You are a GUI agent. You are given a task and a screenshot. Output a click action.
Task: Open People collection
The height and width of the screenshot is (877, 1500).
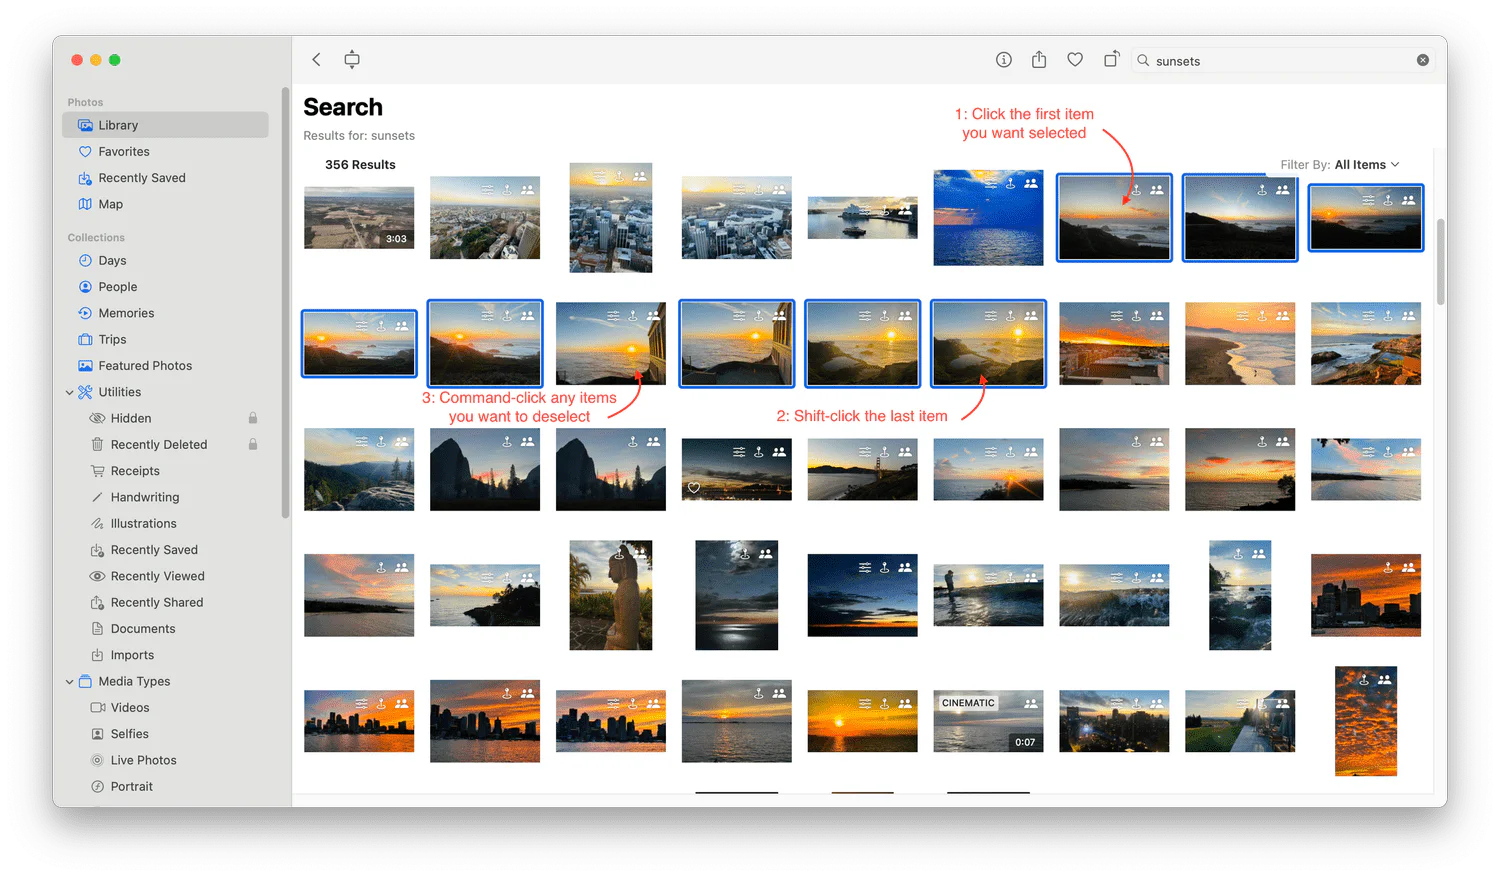165,287
